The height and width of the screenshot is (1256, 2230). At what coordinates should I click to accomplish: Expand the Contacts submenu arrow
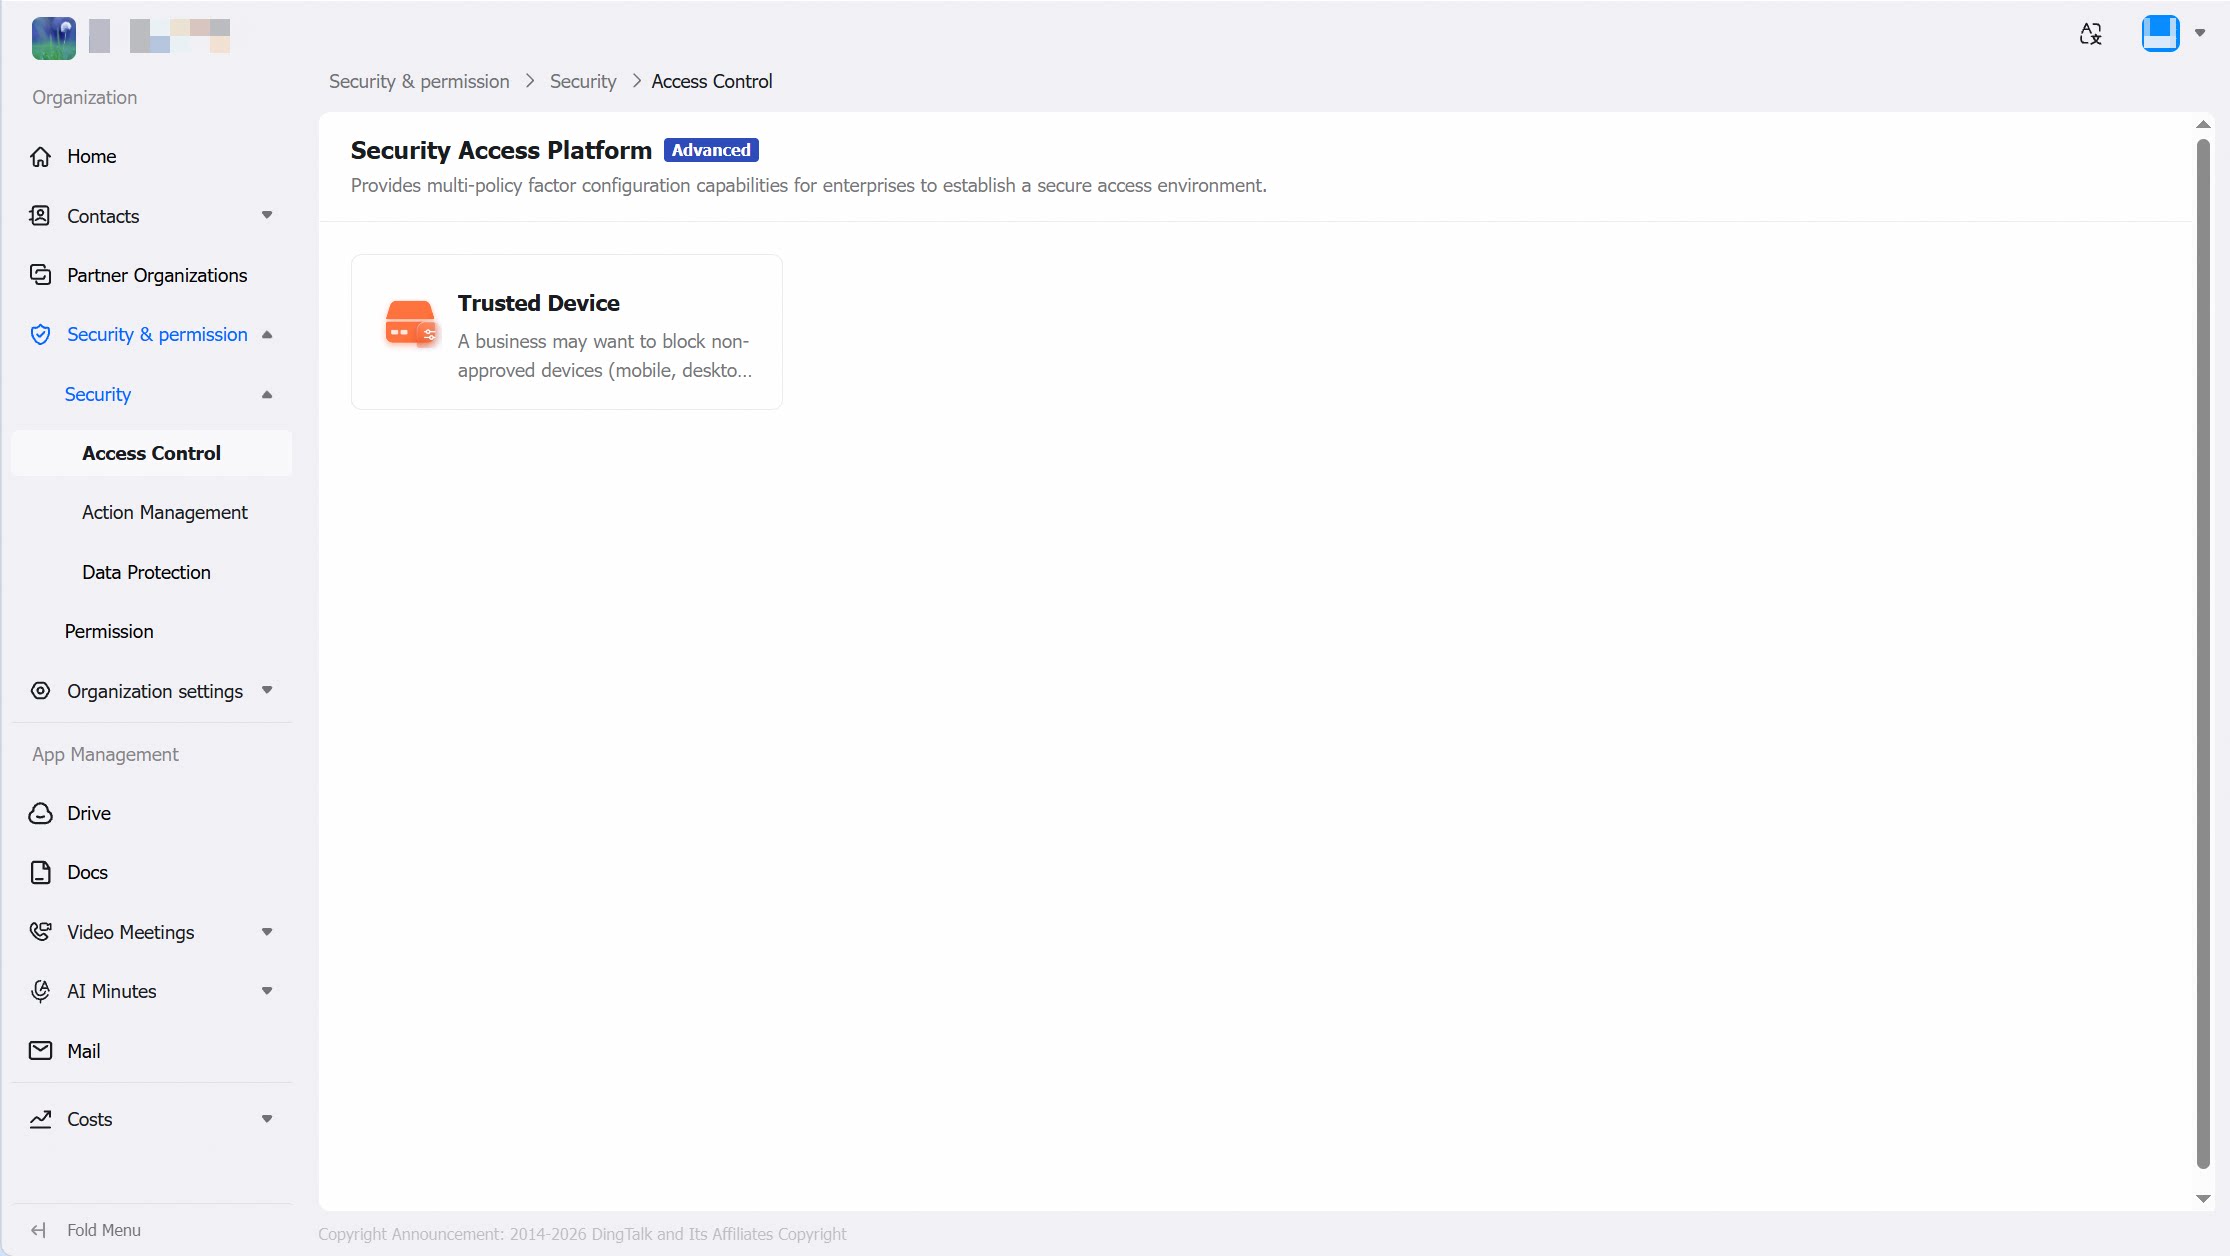point(267,215)
